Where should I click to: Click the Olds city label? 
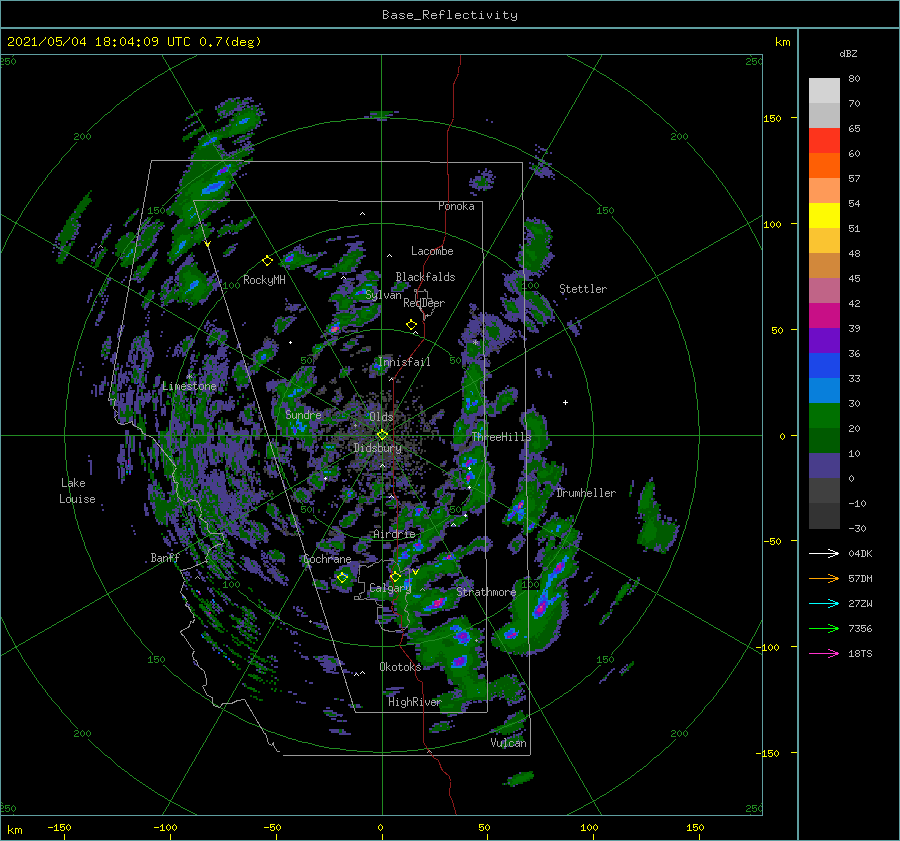[381, 416]
